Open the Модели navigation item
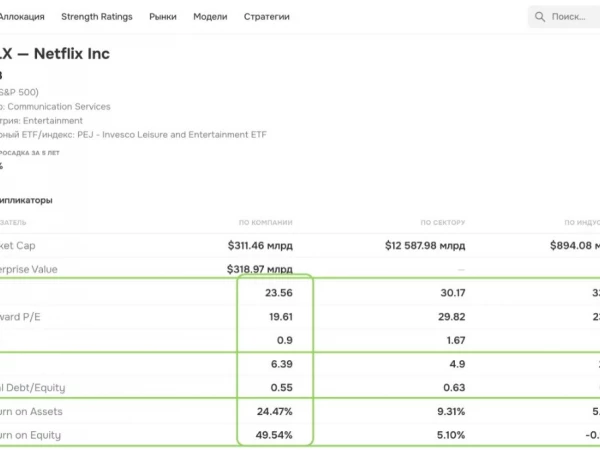This screenshot has width=600, height=450. [210, 17]
